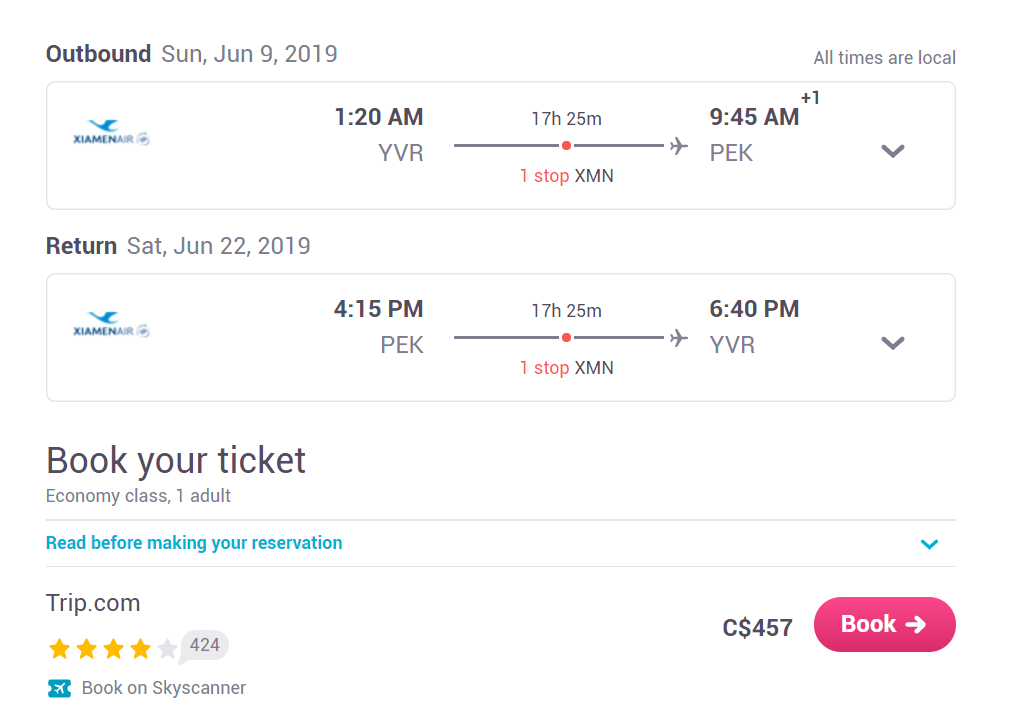Click the airplane icon on outbound route line
The height and width of the screenshot is (719, 1009).
[x=678, y=146]
